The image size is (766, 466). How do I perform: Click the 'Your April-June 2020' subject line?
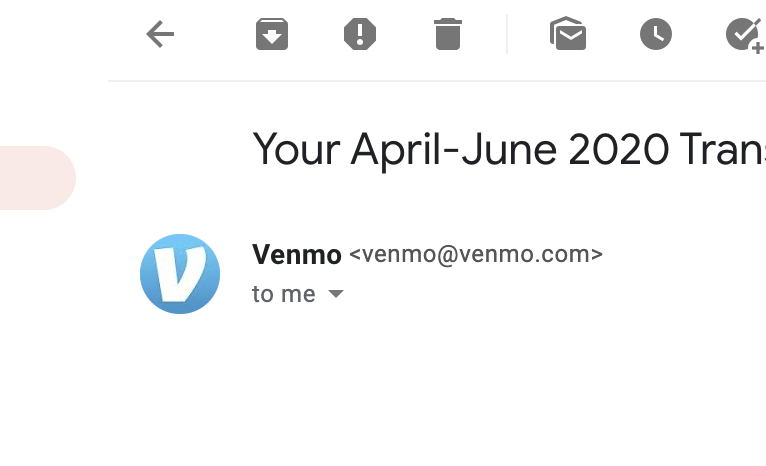pos(509,149)
